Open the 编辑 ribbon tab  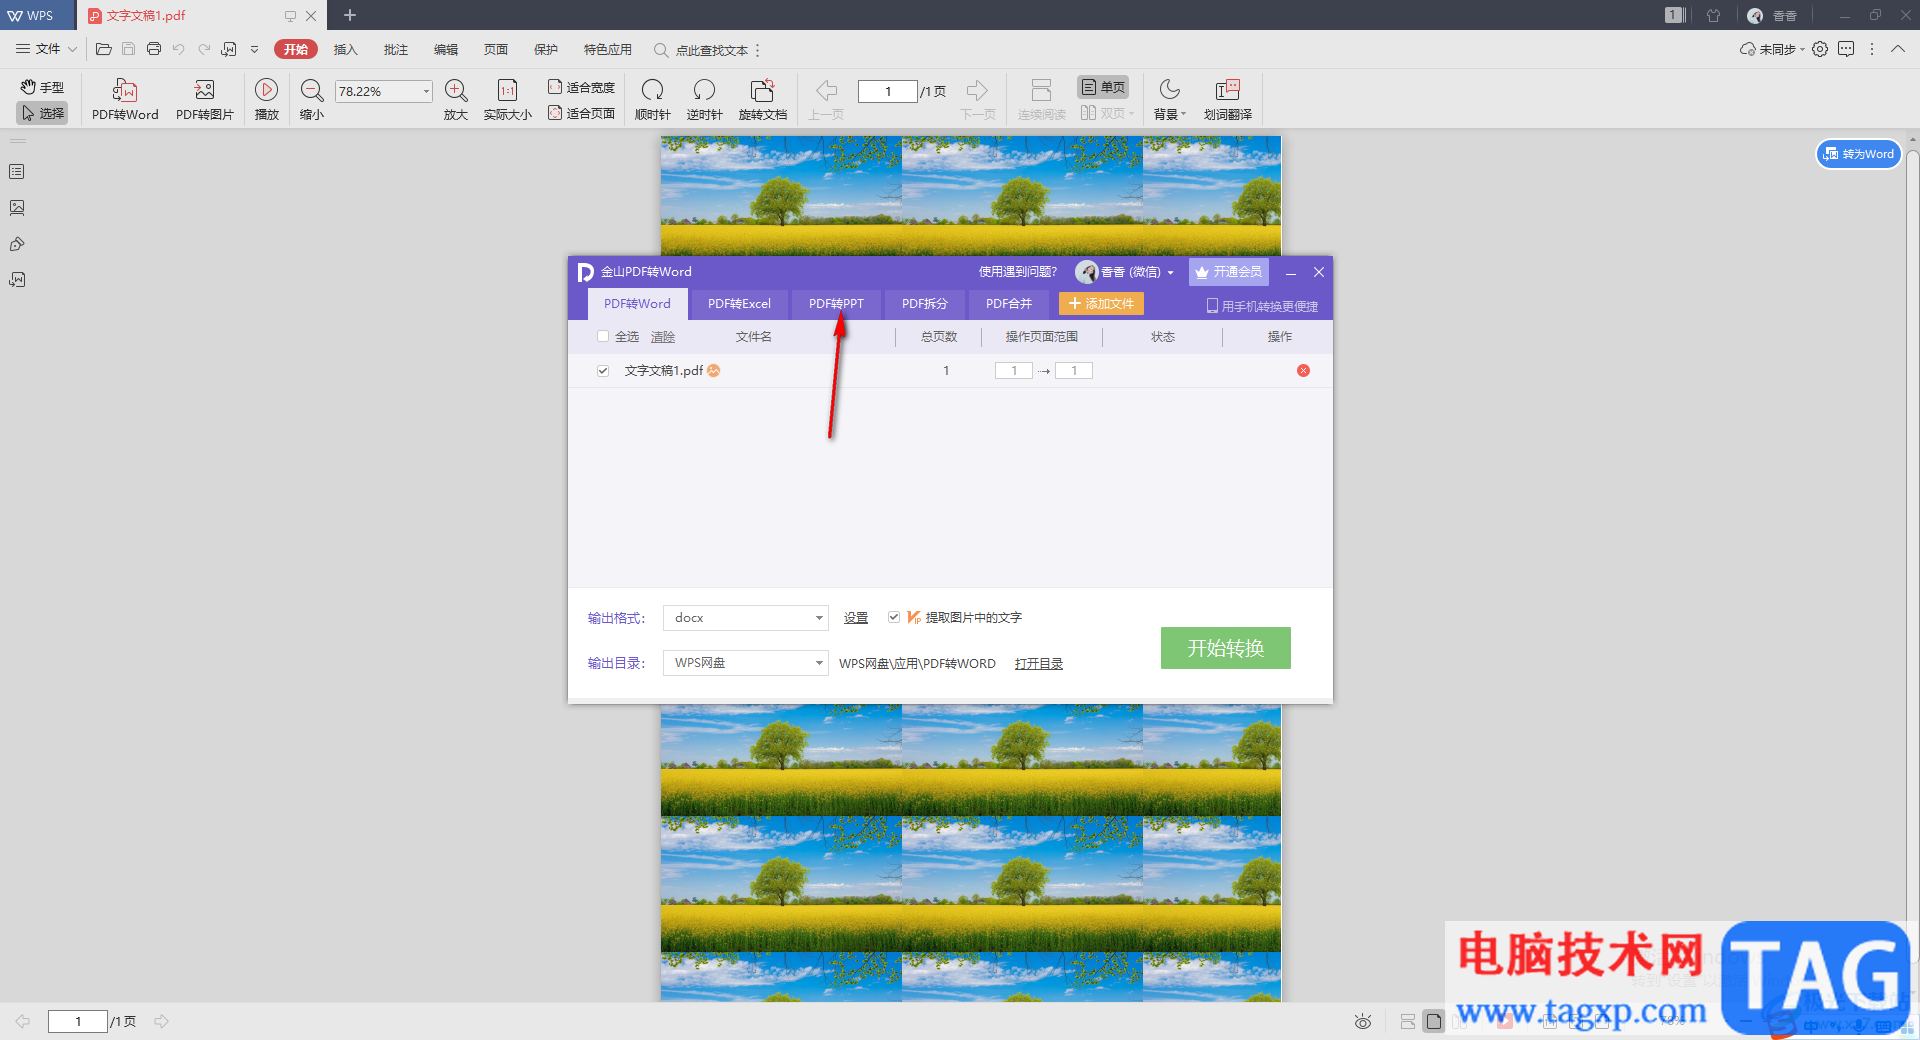[446, 49]
